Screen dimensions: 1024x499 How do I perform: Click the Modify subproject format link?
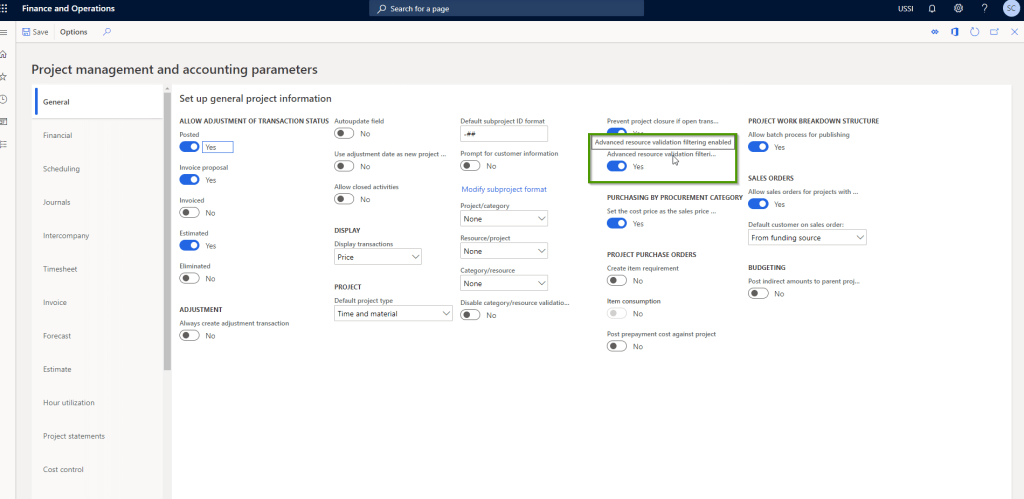(x=503, y=189)
